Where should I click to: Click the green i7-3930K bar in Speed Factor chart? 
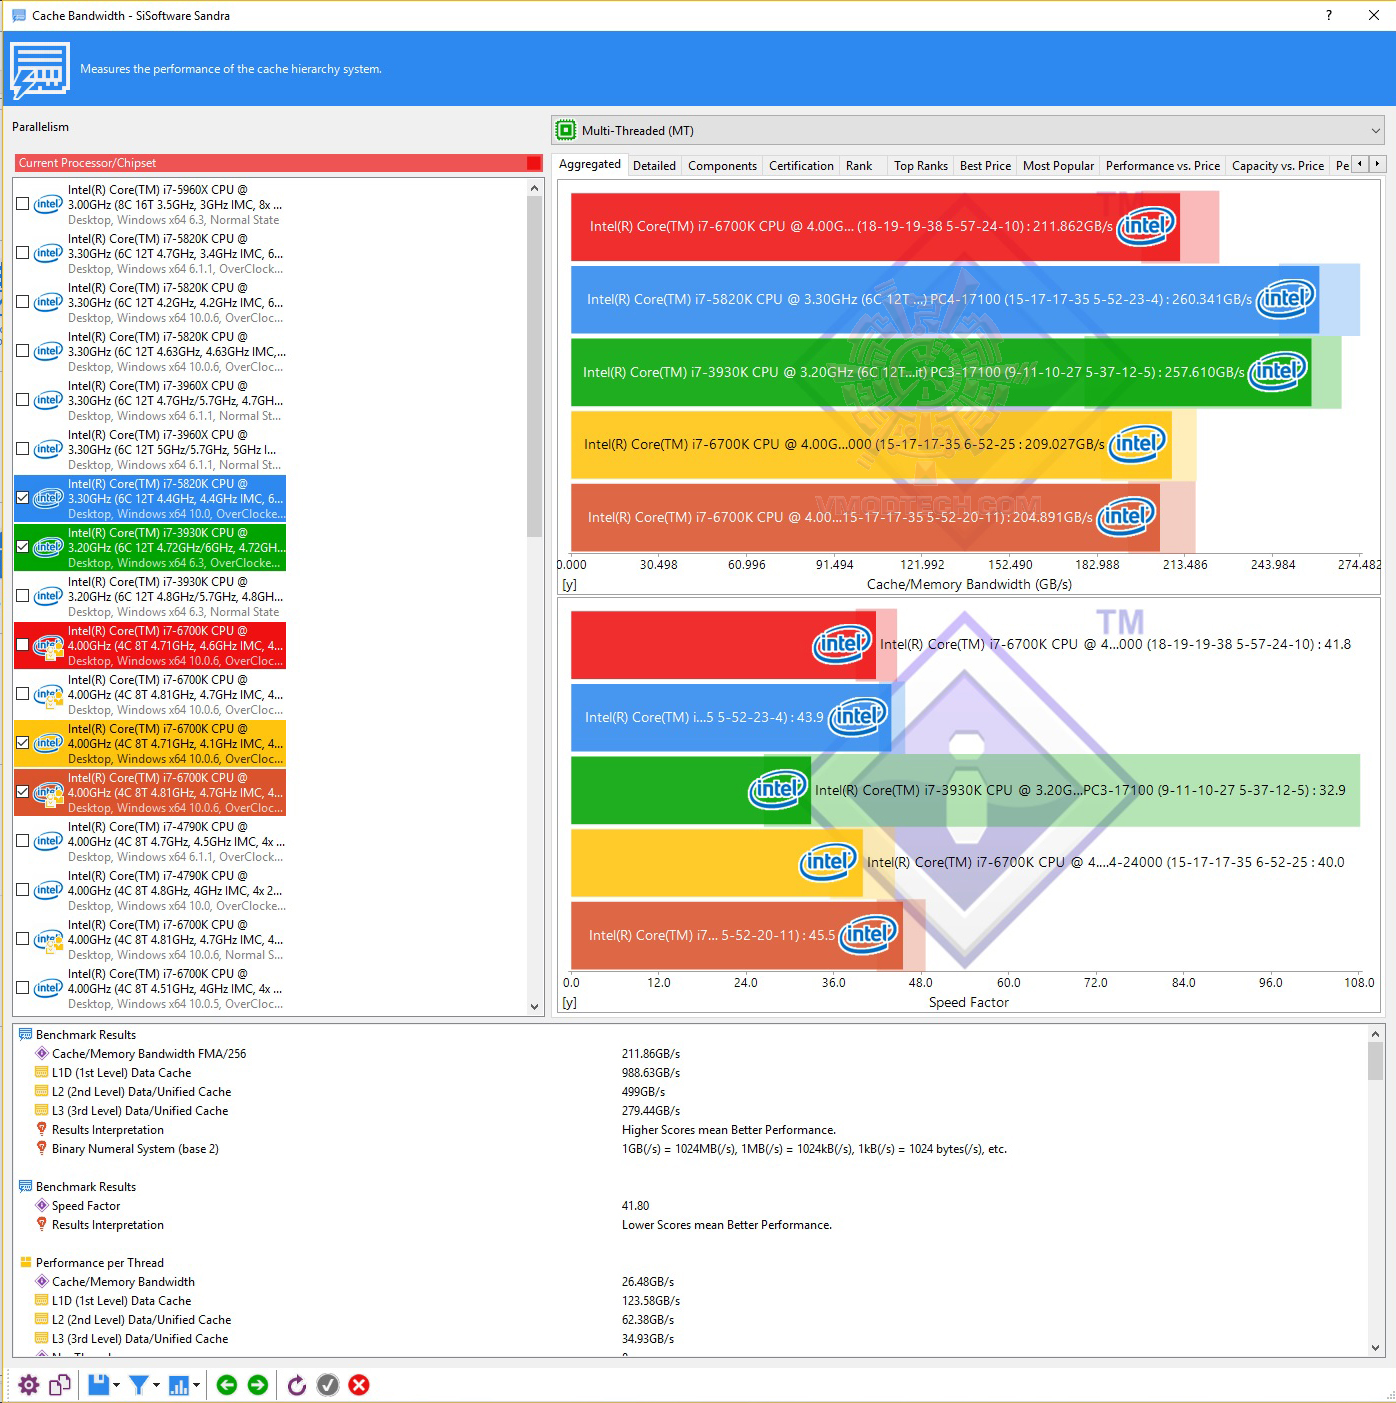pyautogui.click(x=690, y=789)
